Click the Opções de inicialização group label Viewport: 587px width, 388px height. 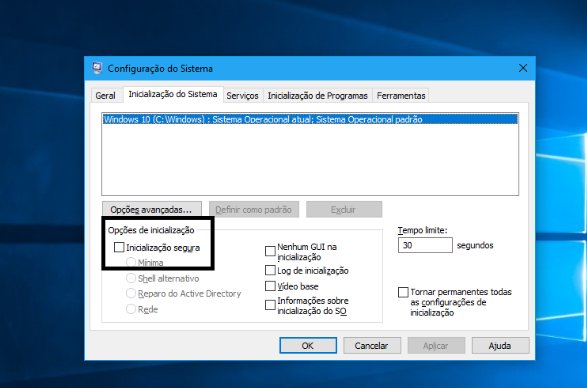pyautogui.click(x=151, y=230)
